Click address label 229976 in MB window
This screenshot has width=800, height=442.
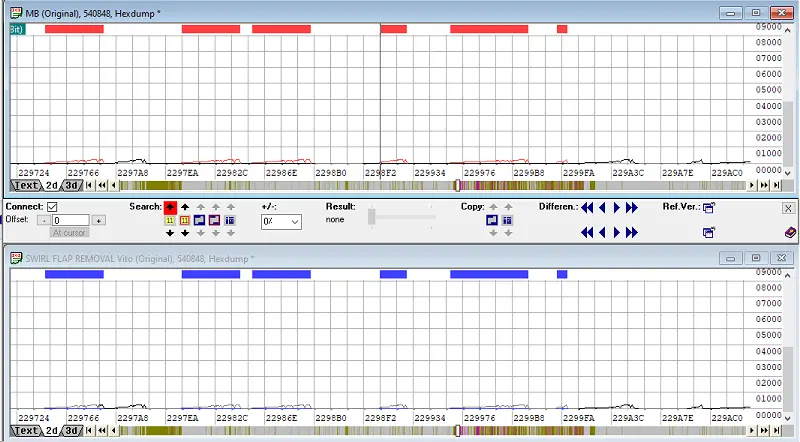480,173
